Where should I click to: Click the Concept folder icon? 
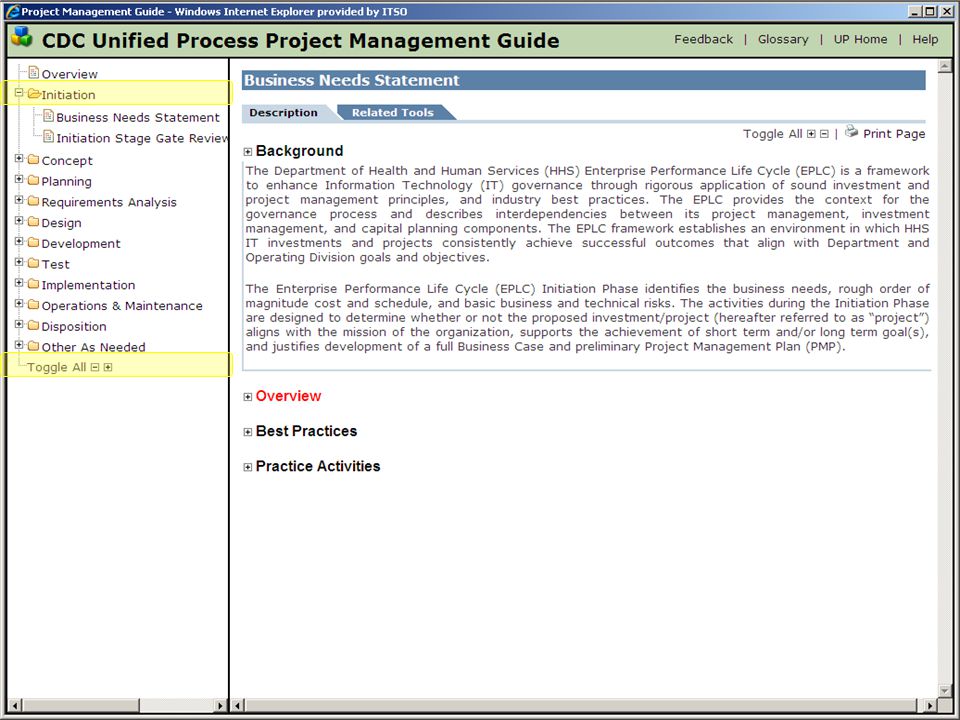pos(34,159)
